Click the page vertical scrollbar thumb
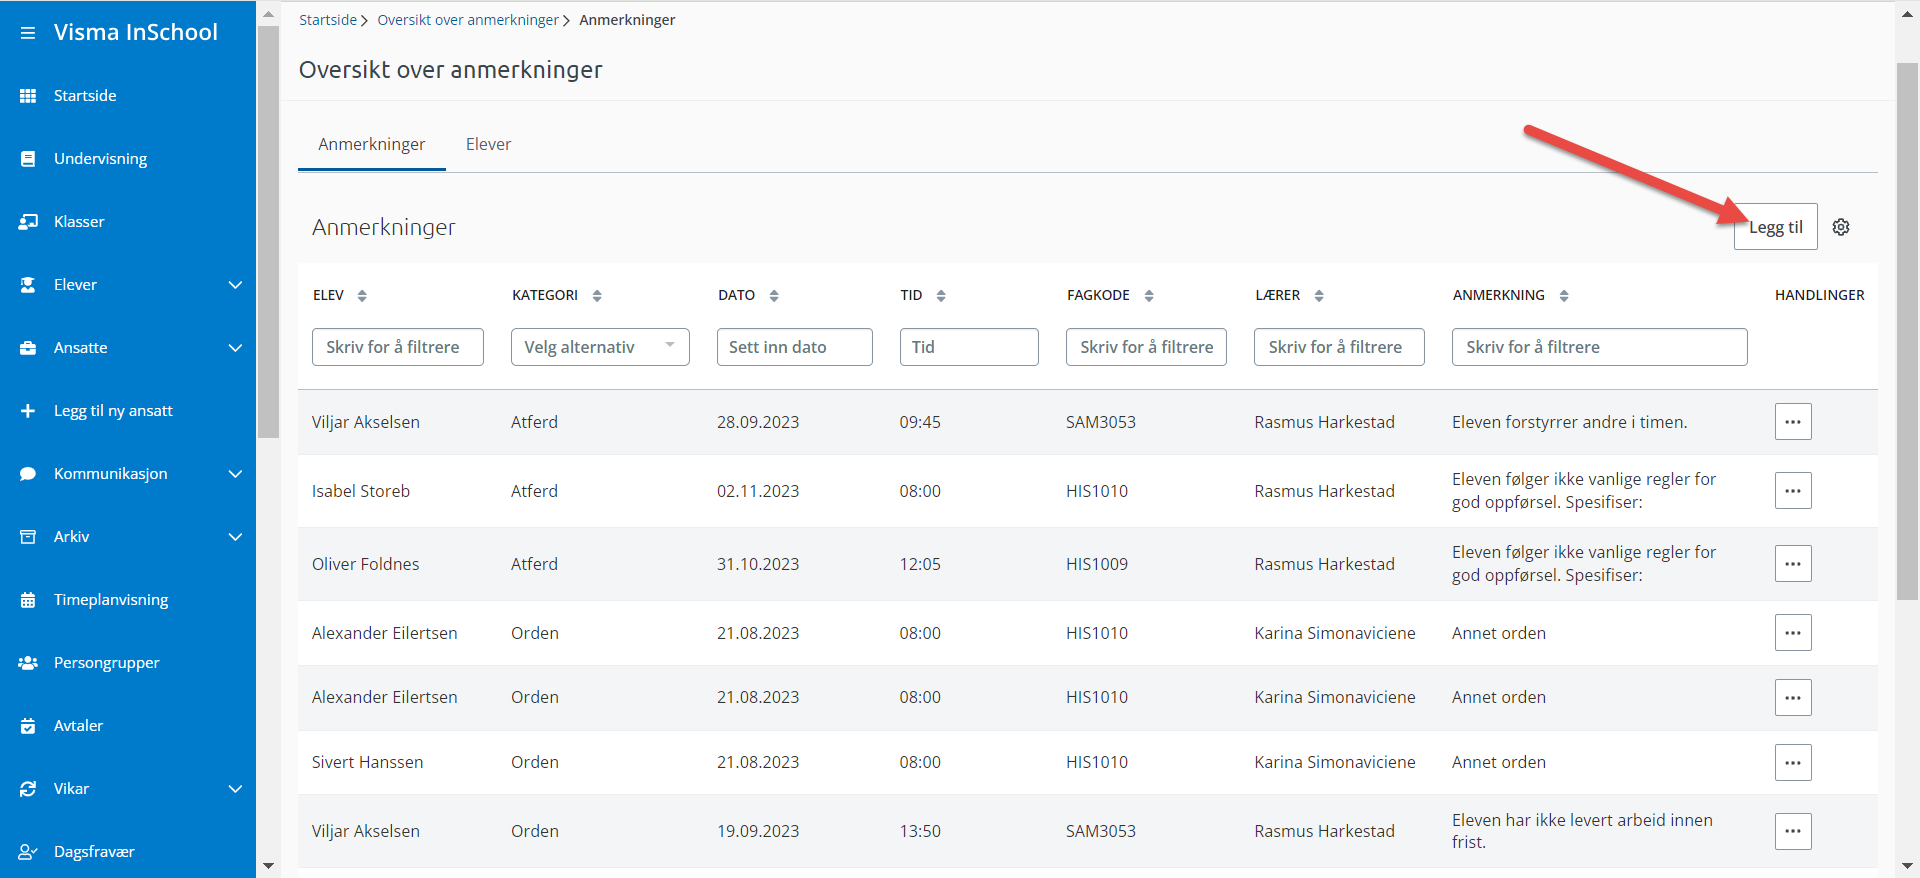1920x878 pixels. pyautogui.click(x=1907, y=330)
